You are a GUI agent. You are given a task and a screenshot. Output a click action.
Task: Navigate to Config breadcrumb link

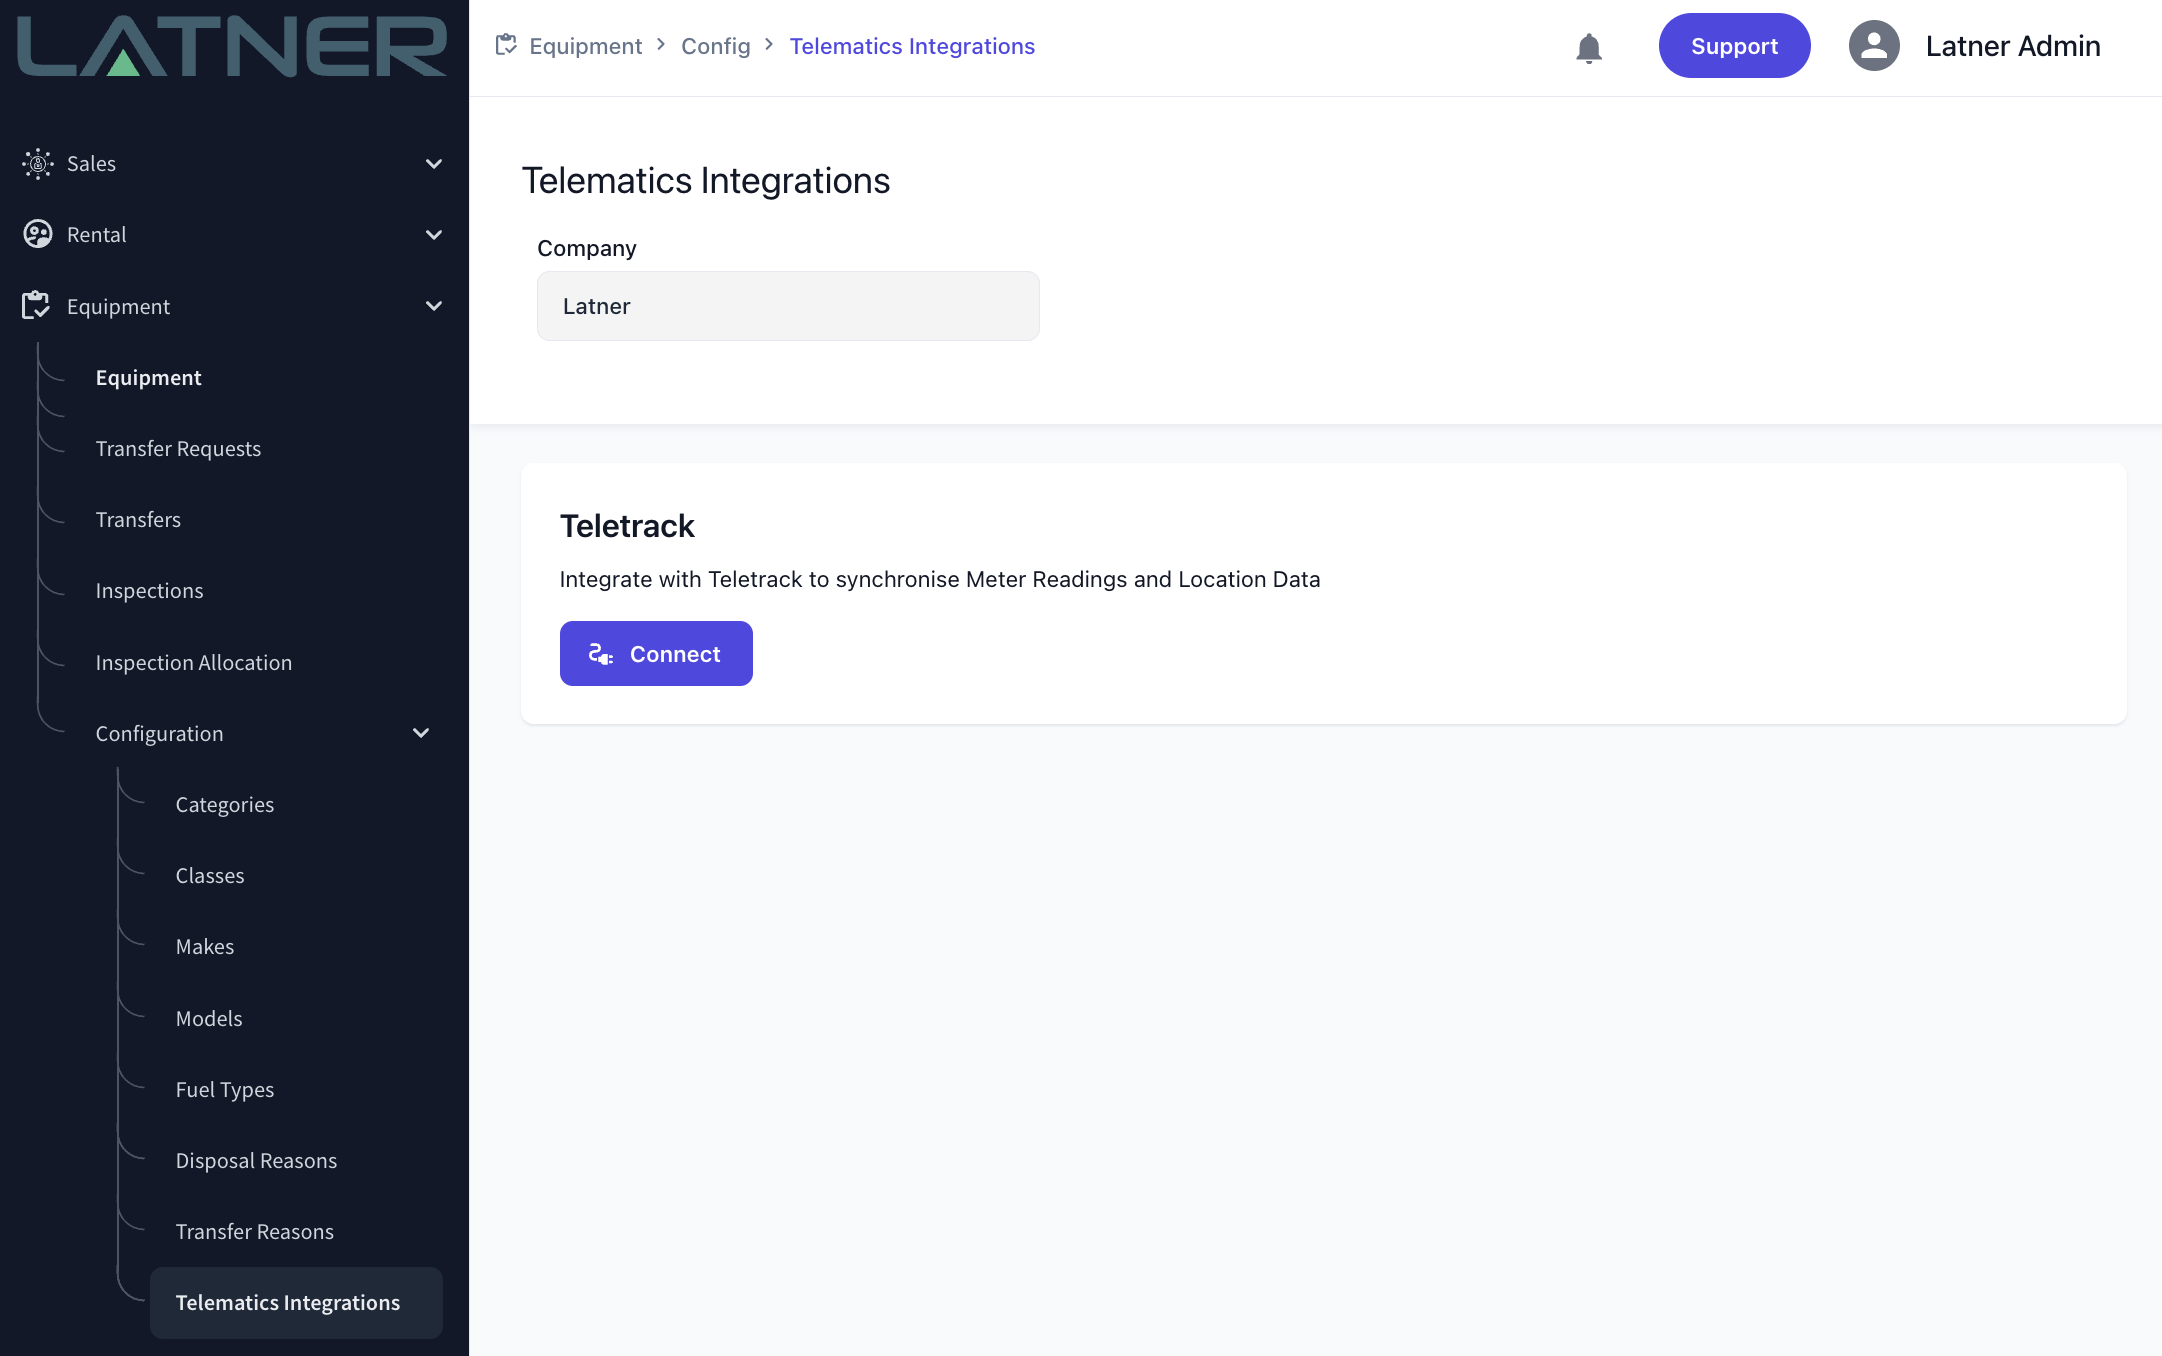click(715, 46)
